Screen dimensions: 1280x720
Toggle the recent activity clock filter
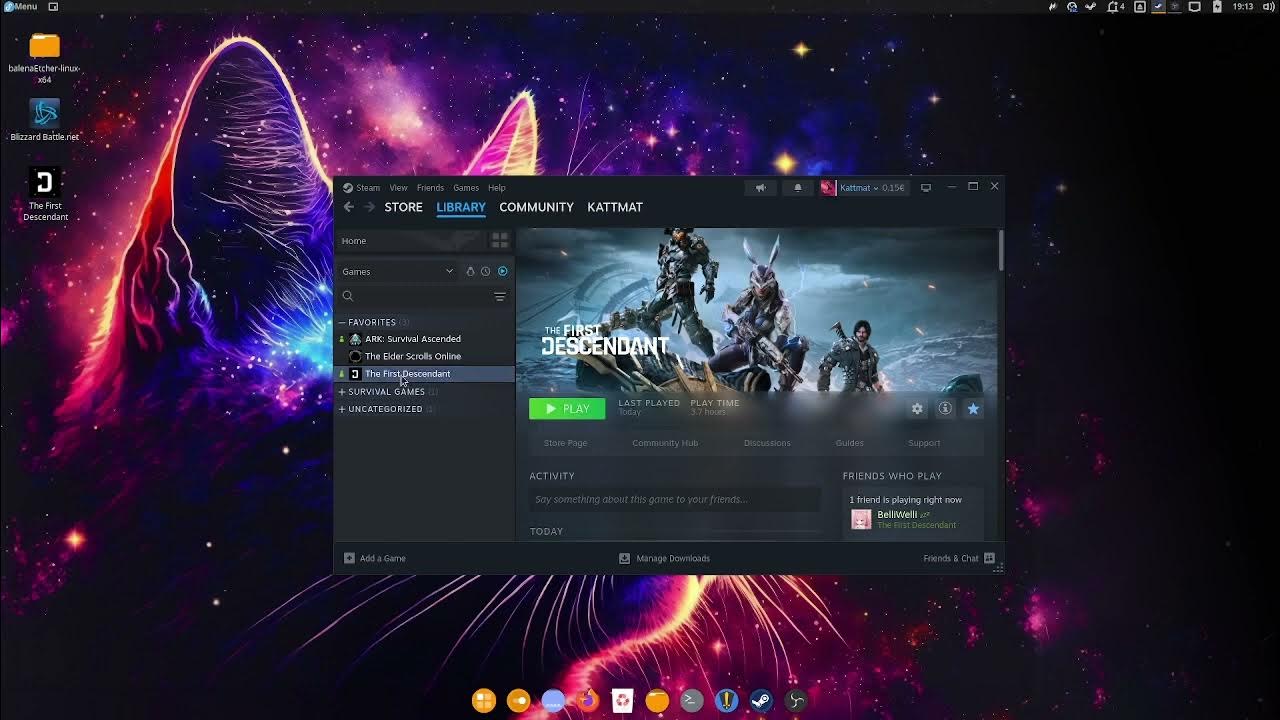tap(486, 271)
